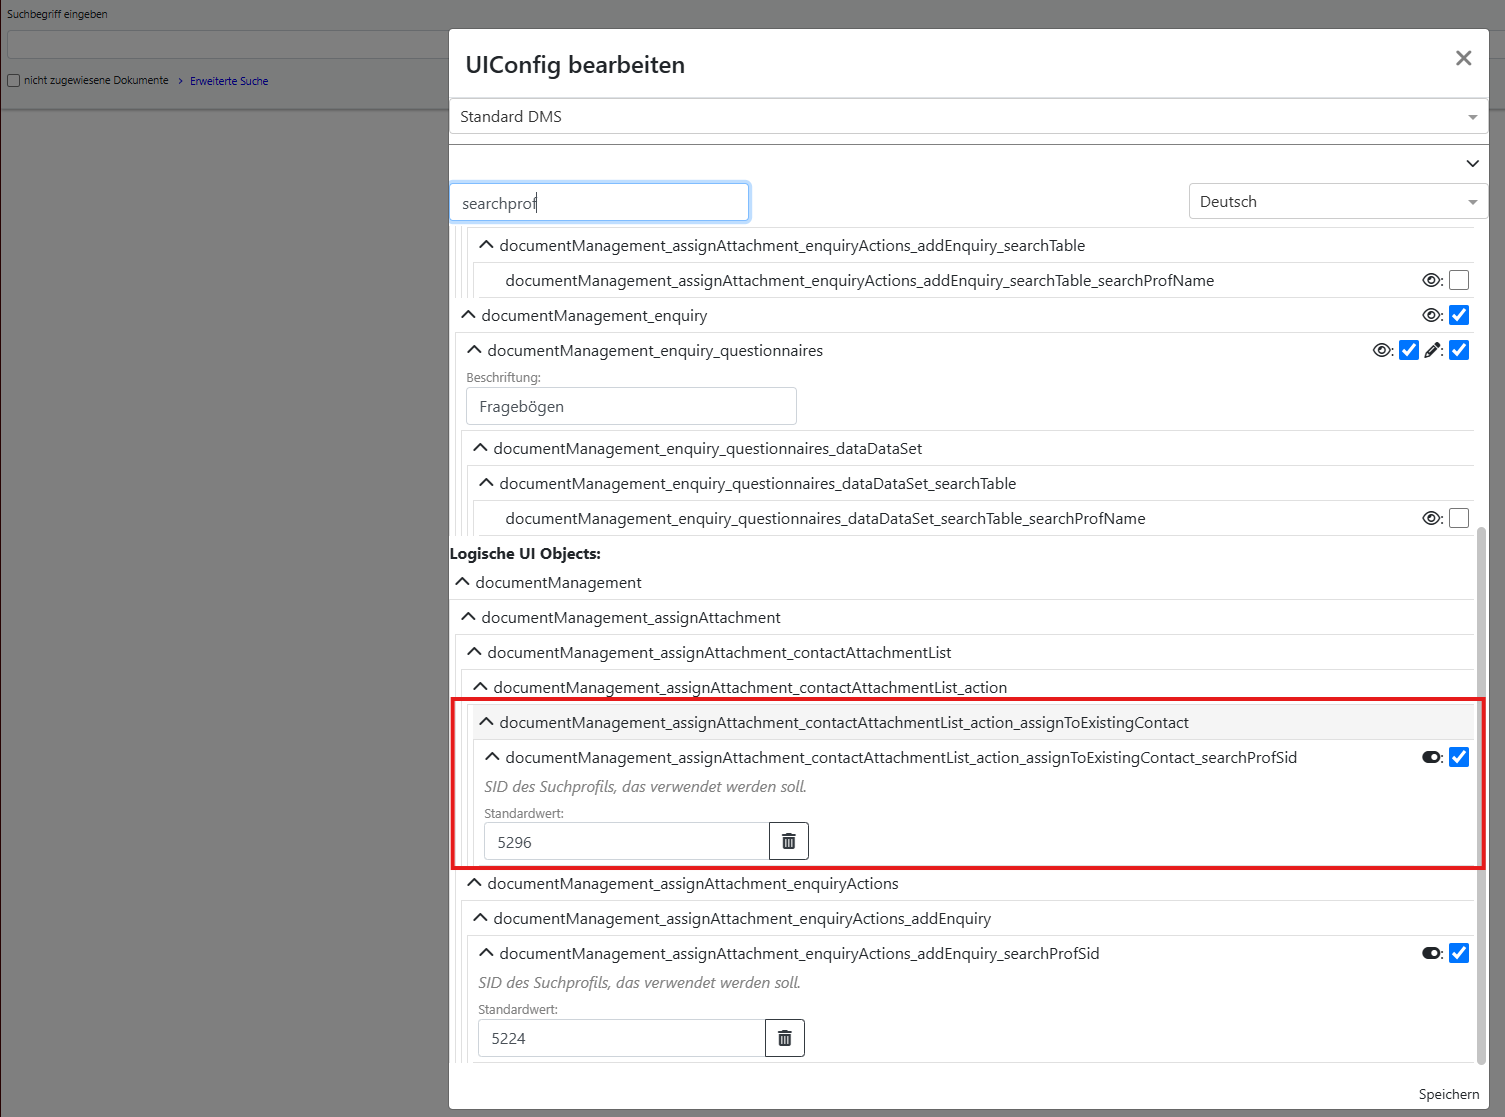The image size is (1505, 1117).
Task: Collapse the documentManagement_assignAttachment_enquiryActions node
Action: 474,883
